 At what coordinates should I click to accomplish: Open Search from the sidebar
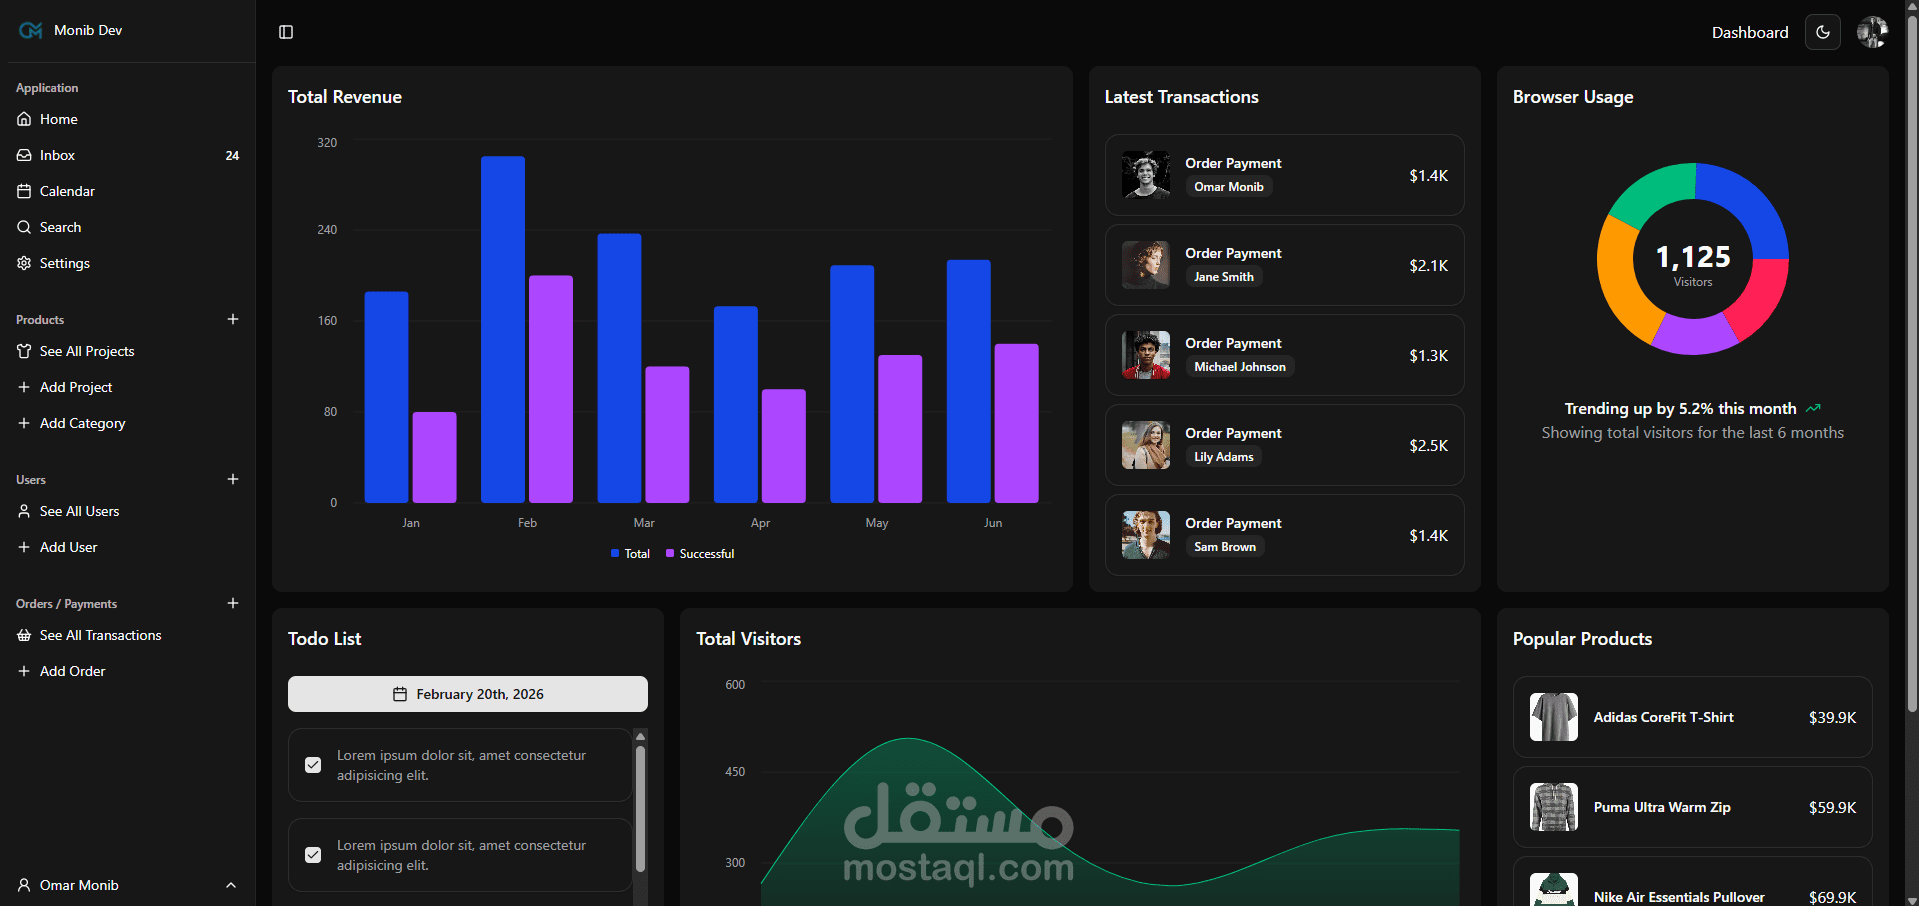pos(61,227)
